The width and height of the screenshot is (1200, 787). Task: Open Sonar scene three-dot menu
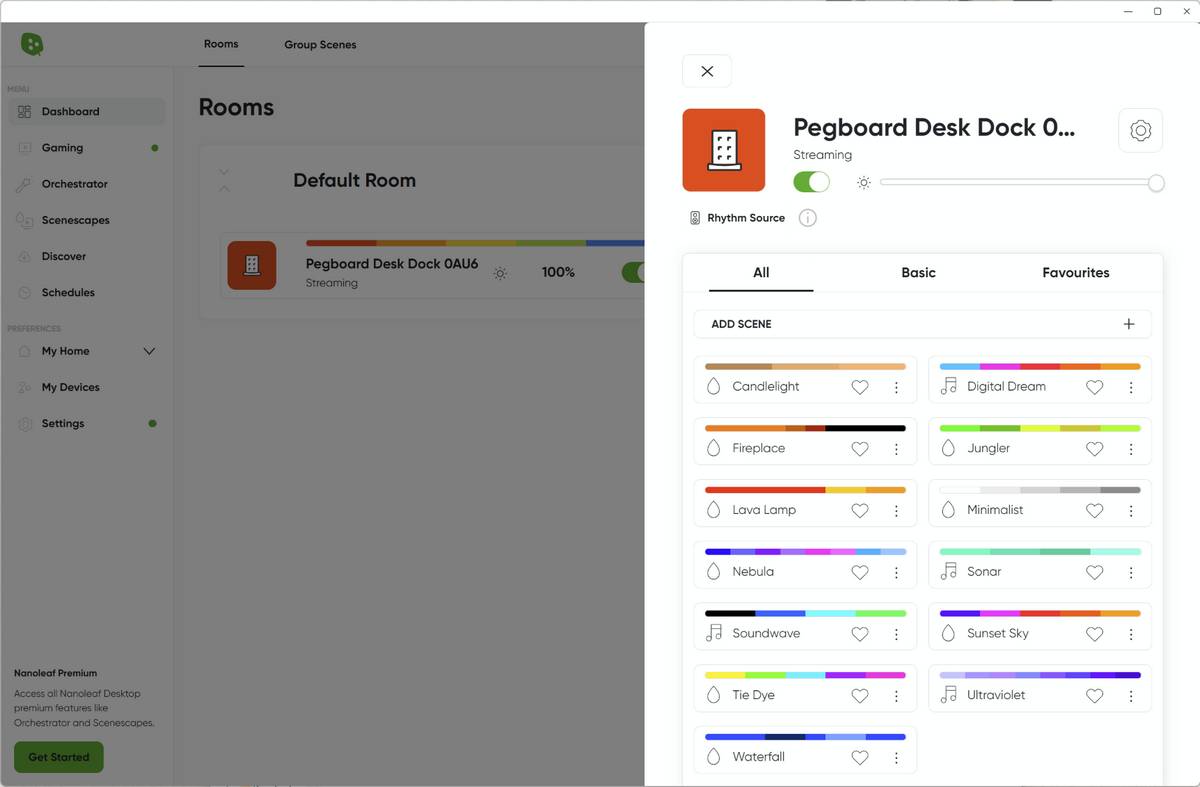point(1131,572)
